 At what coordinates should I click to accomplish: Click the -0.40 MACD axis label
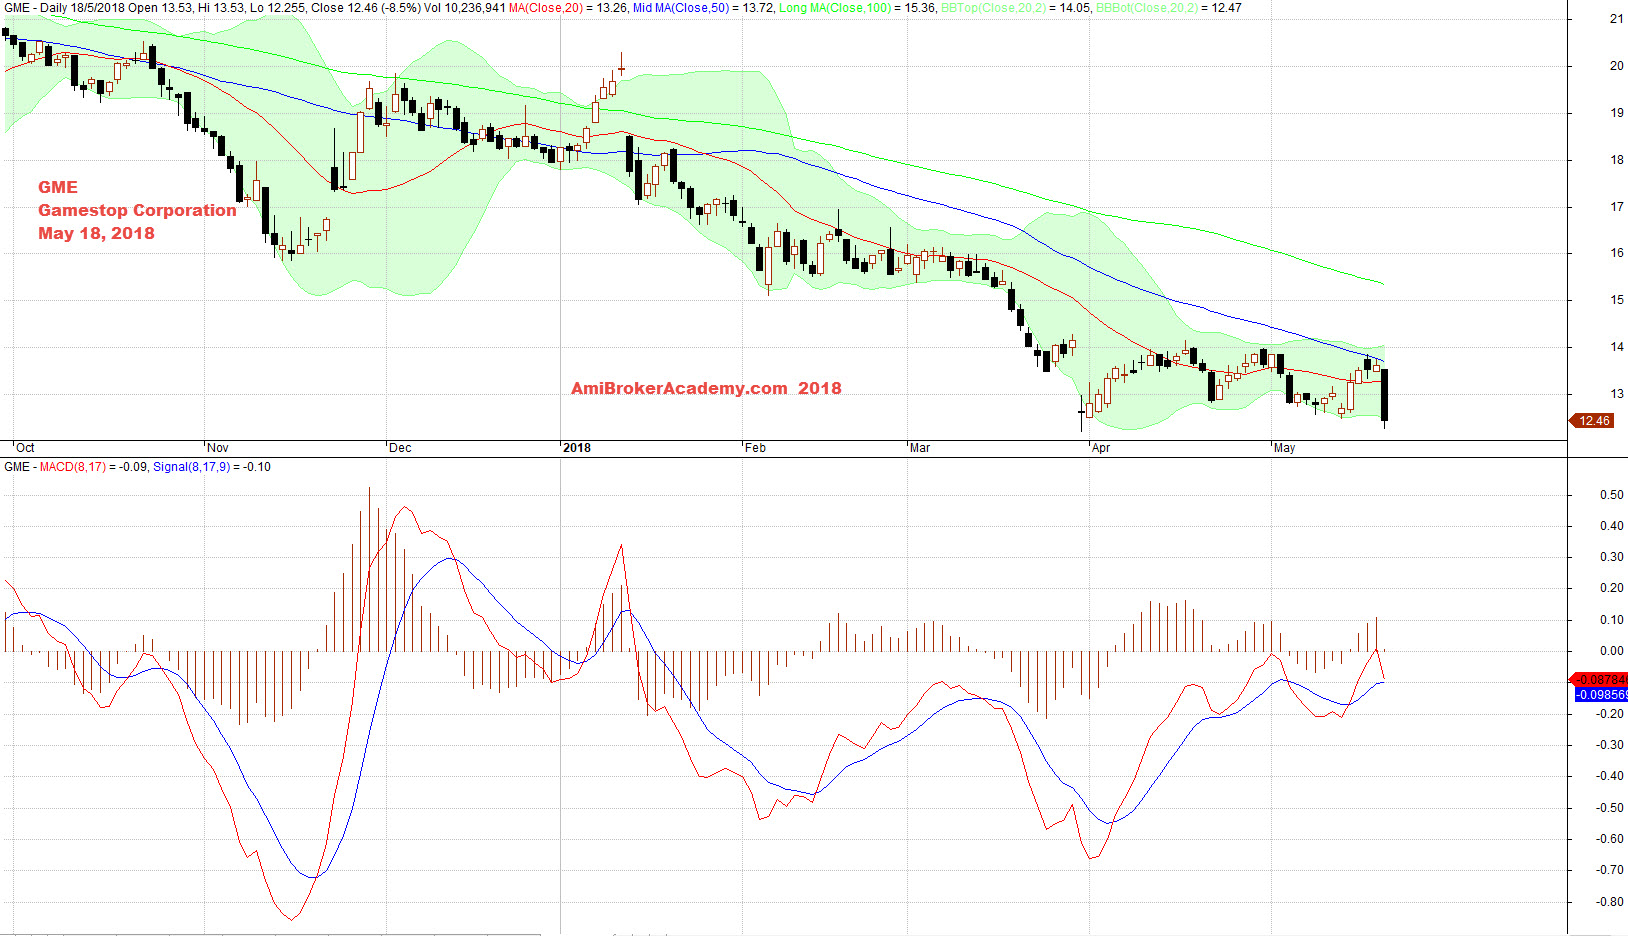(1609, 776)
